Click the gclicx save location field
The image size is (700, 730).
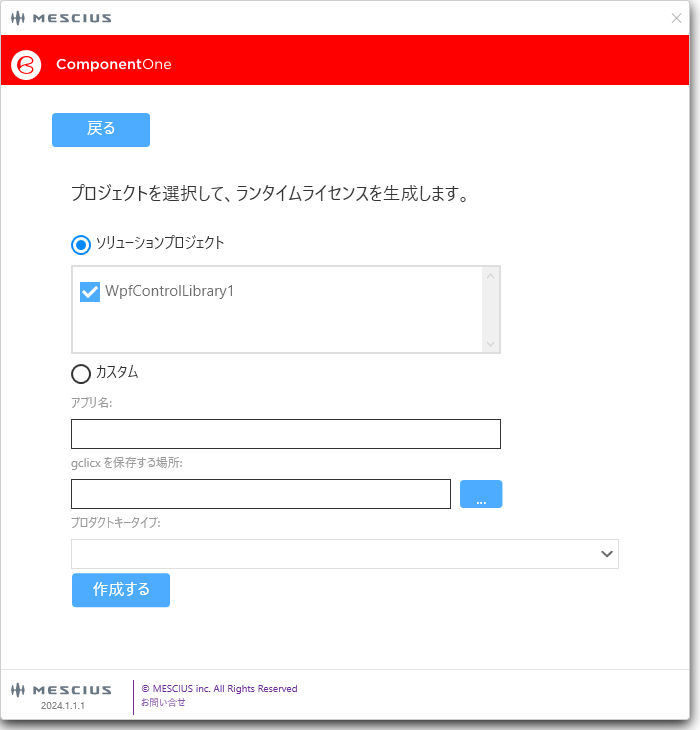(261, 494)
